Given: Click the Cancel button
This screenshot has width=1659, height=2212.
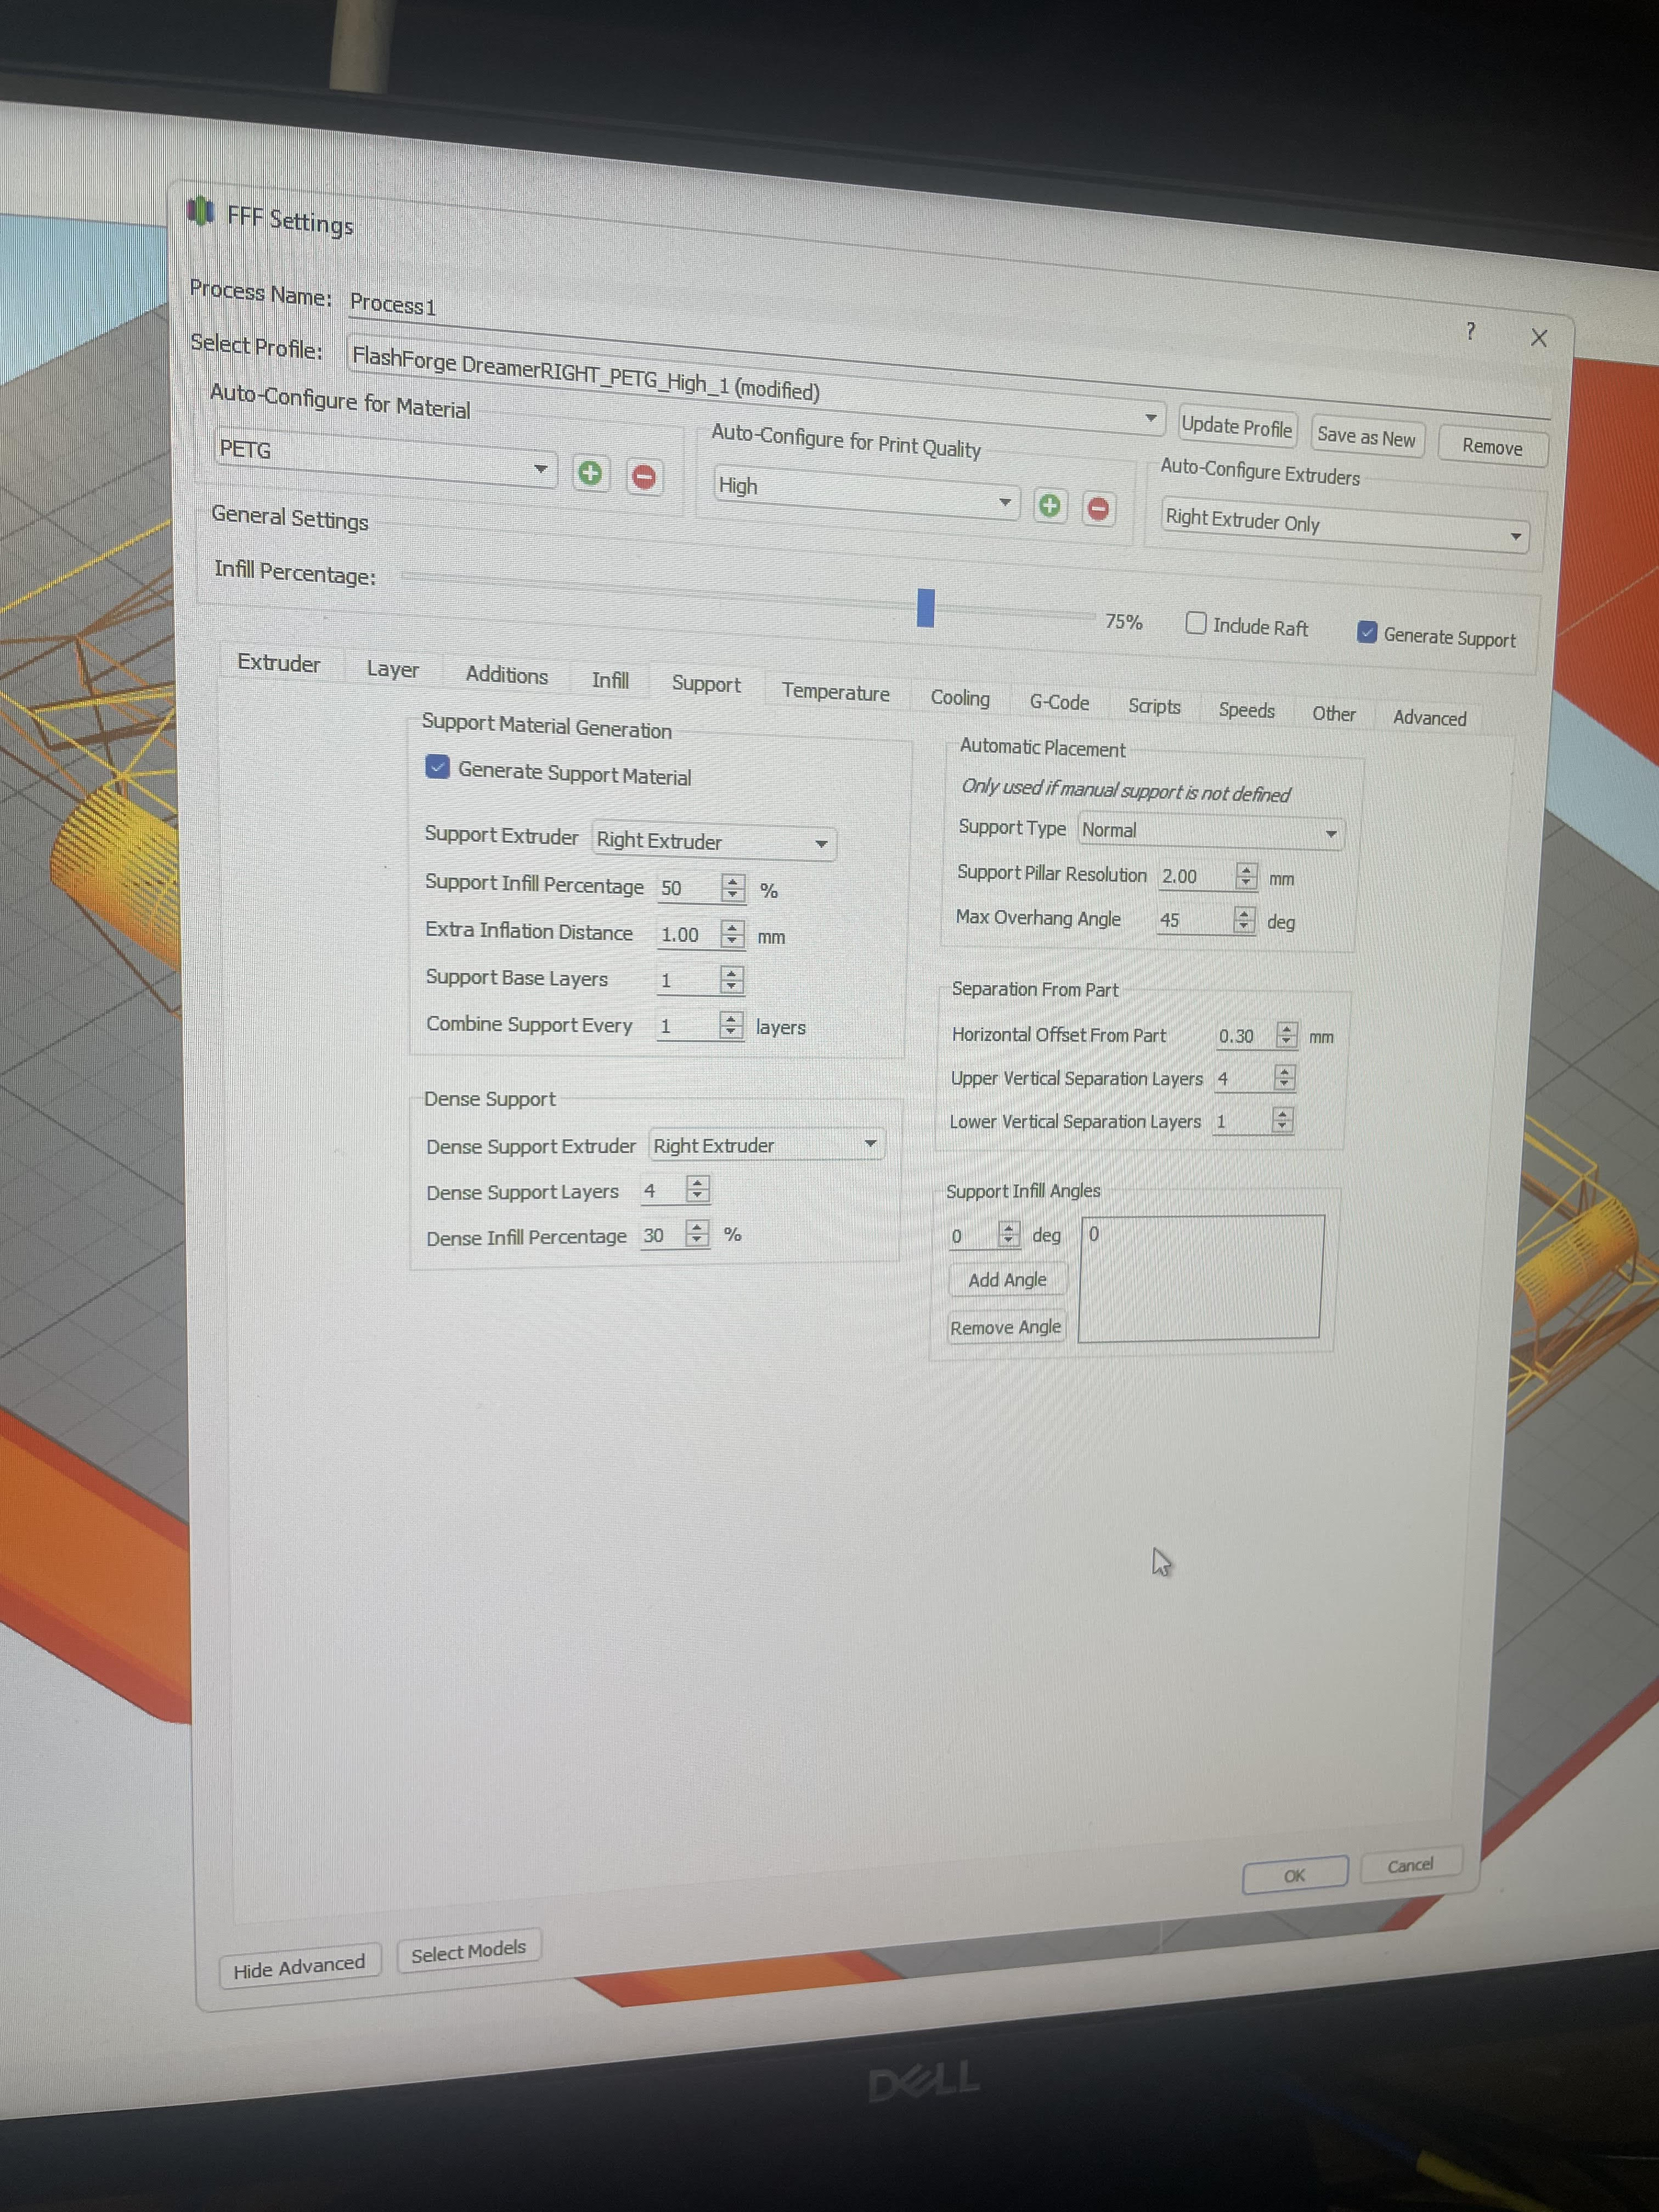Looking at the screenshot, I should tap(1410, 1865).
